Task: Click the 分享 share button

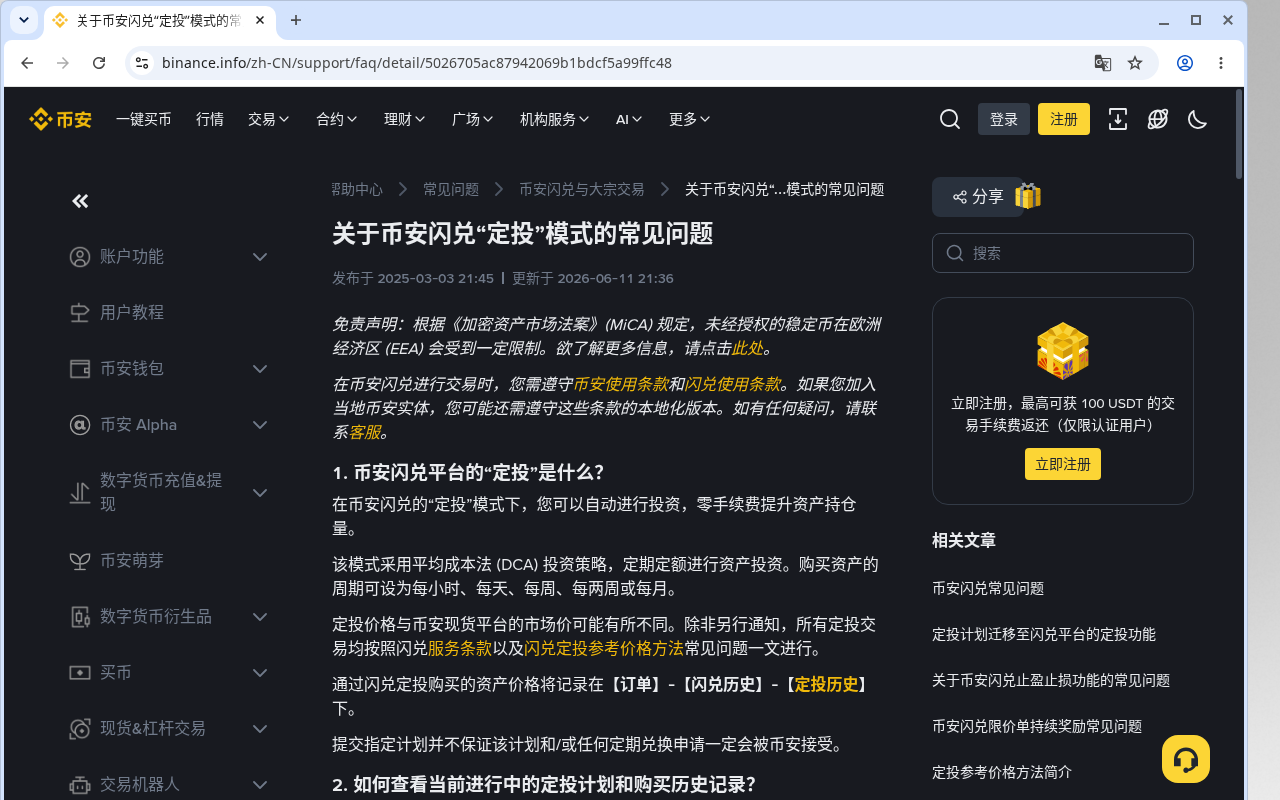Action: pos(978,197)
